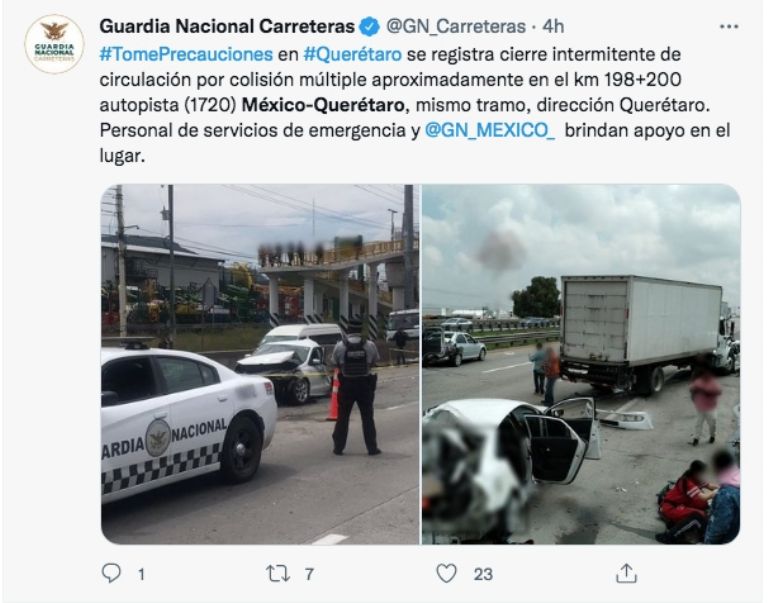The height and width of the screenshot is (603, 768).
Task: Like the tweet with heart icon
Action: tap(446, 573)
